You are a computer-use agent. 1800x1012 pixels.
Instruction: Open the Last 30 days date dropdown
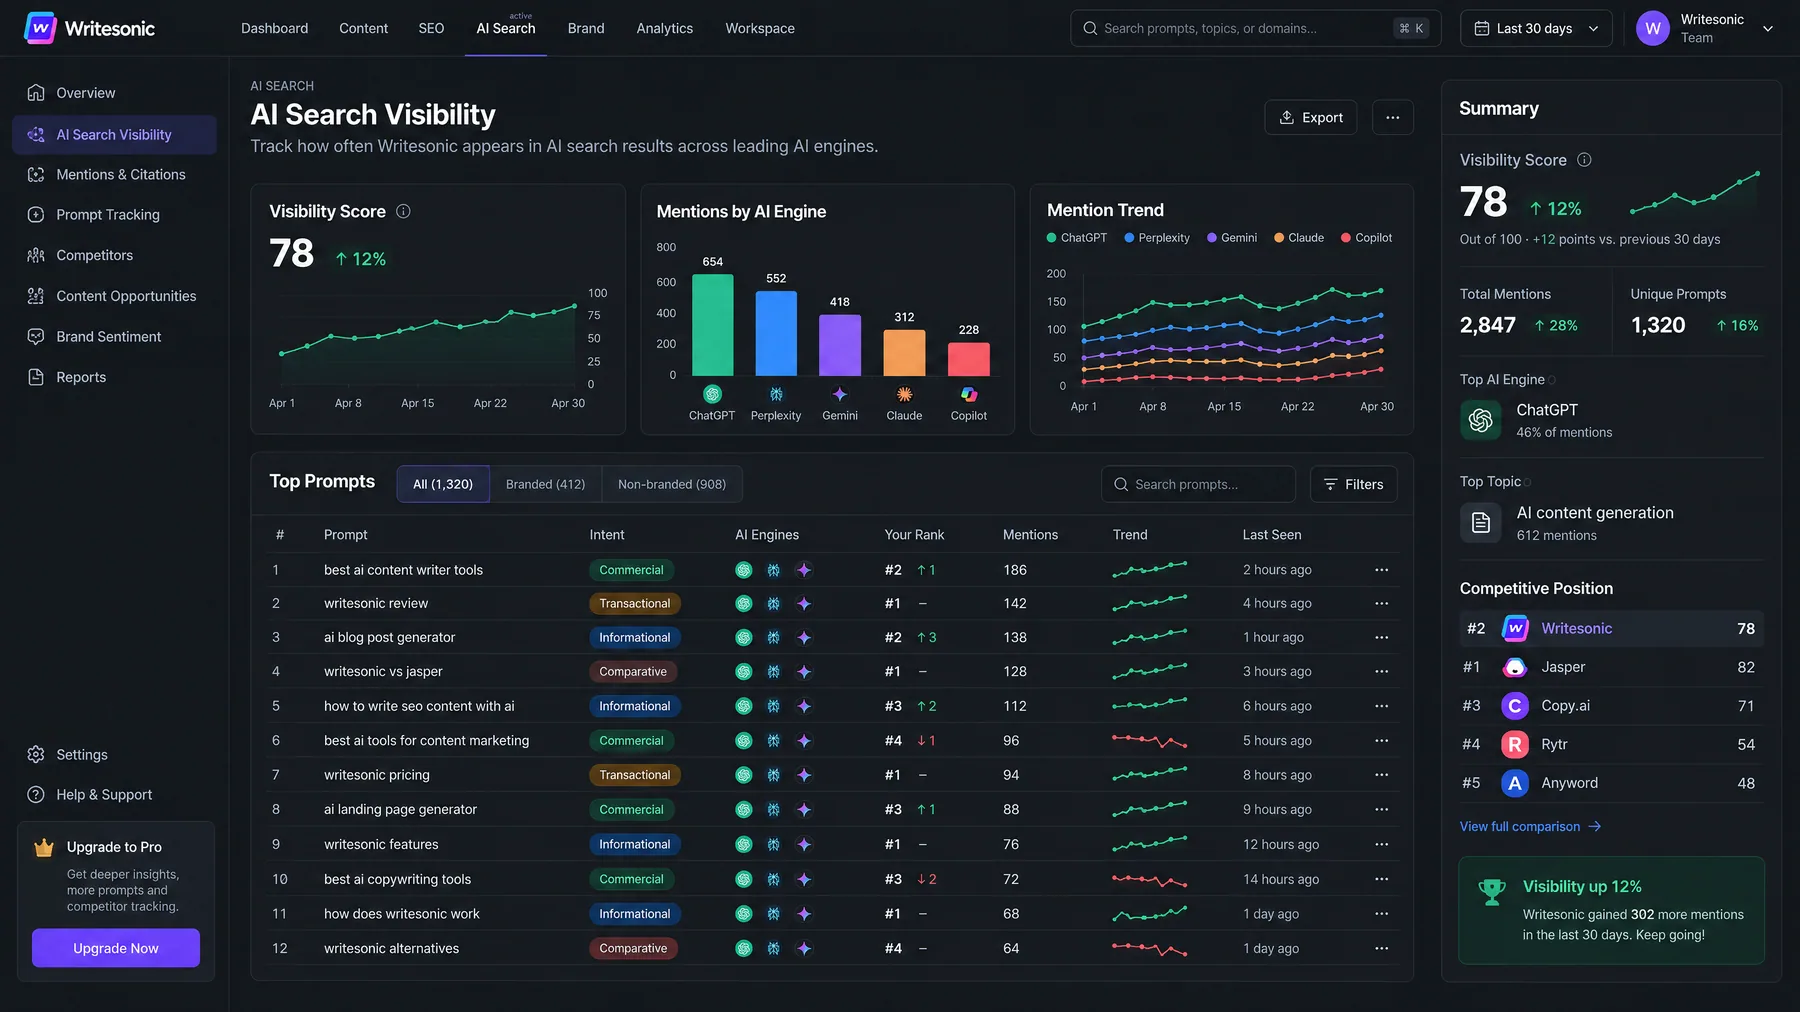pos(1536,28)
